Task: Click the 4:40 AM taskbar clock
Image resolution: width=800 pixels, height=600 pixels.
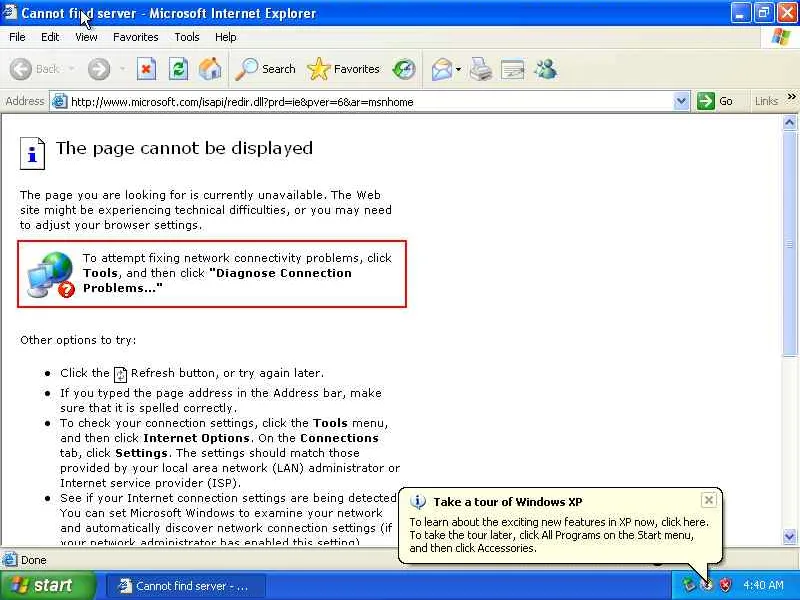Action: pyautogui.click(x=763, y=585)
